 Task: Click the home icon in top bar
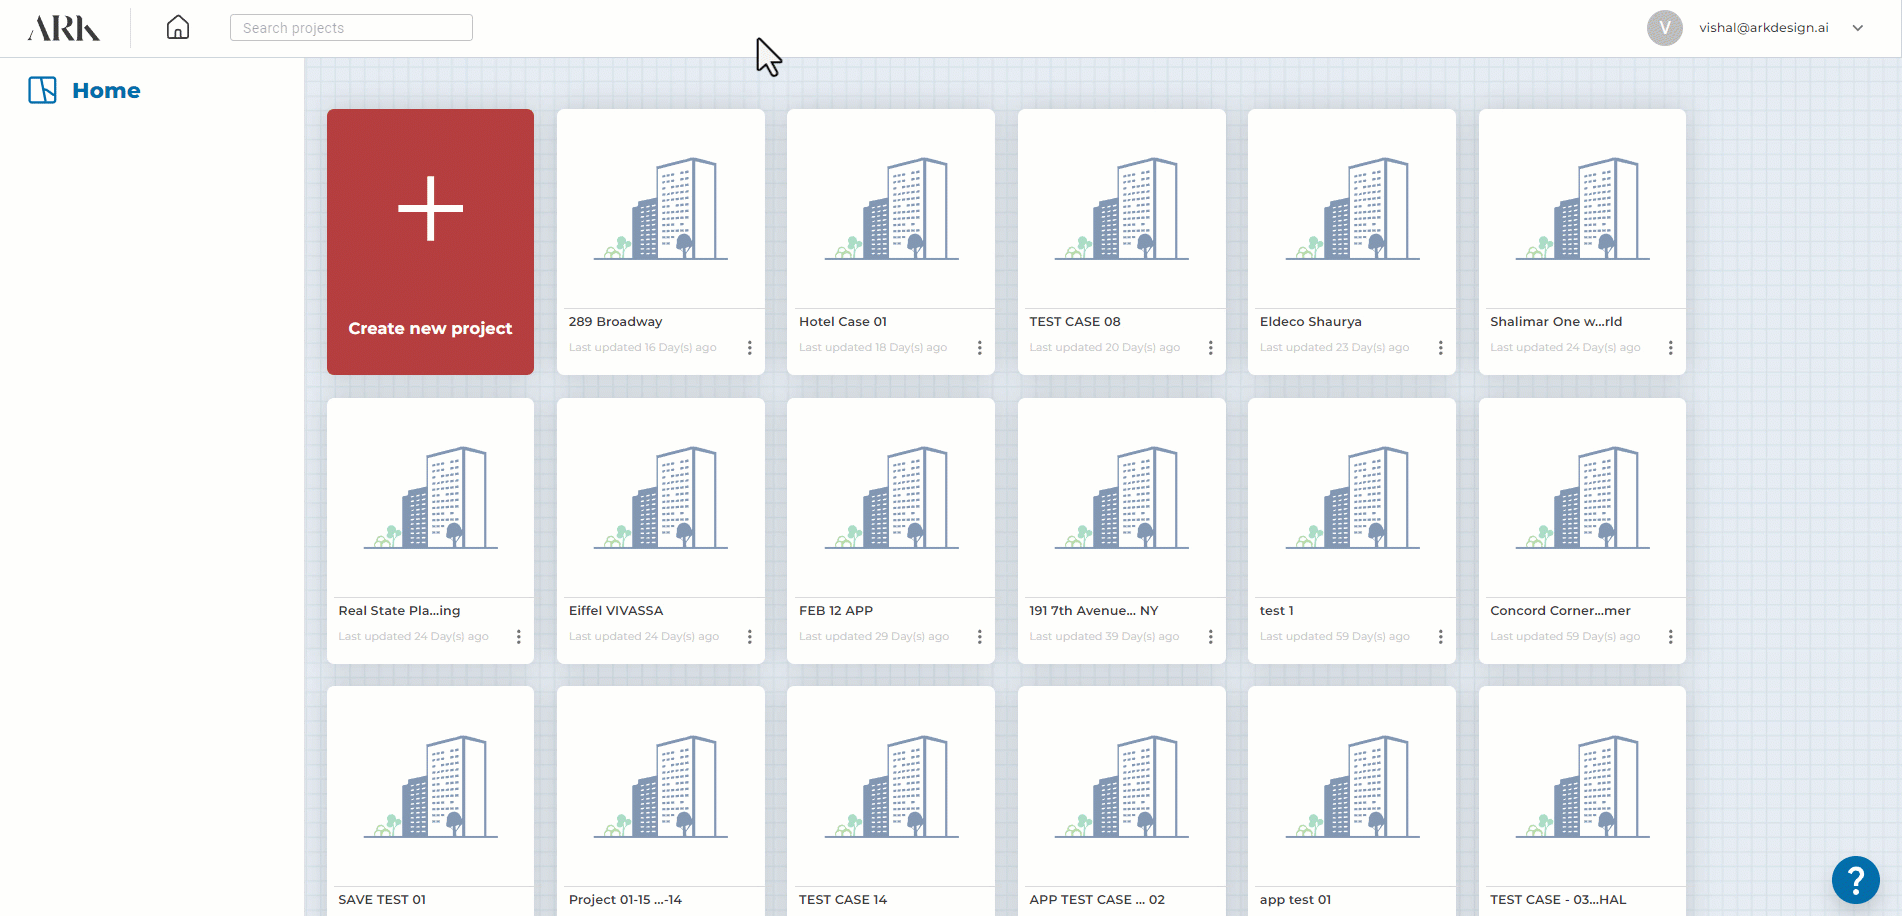coord(178,27)
